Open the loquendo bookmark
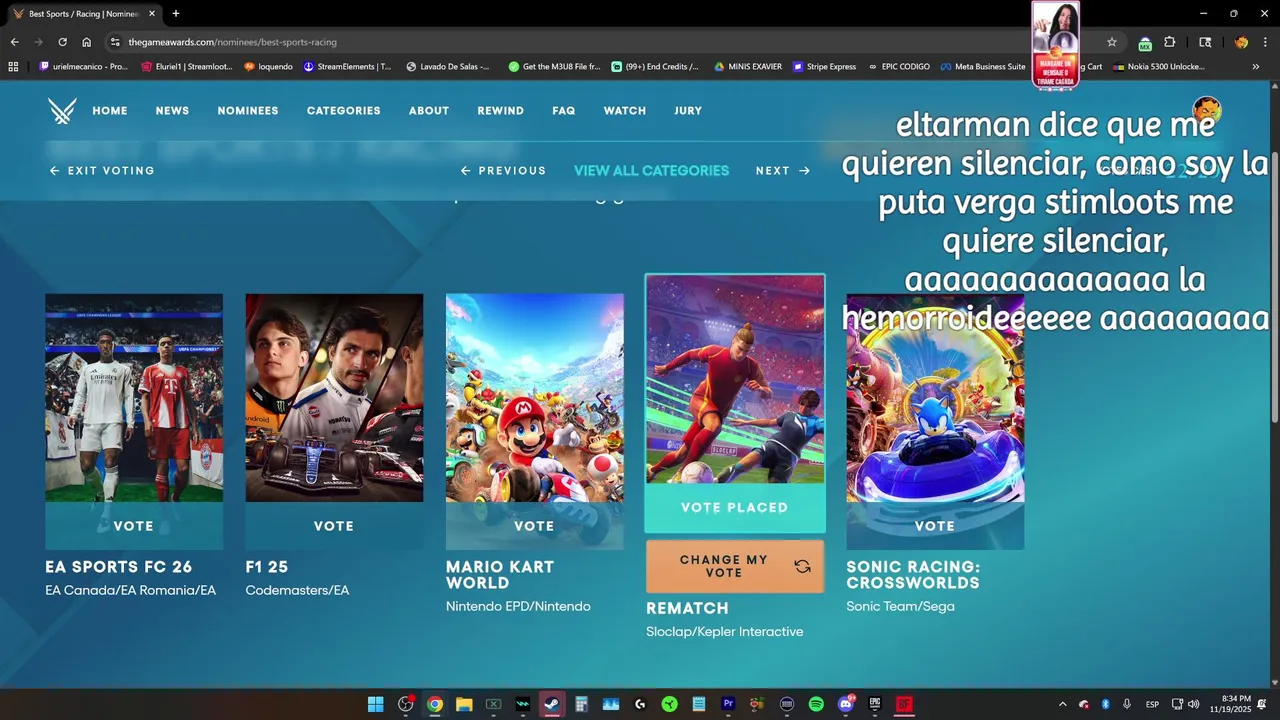The width and height of the screenshot is (1280, 720). (268, 67)
